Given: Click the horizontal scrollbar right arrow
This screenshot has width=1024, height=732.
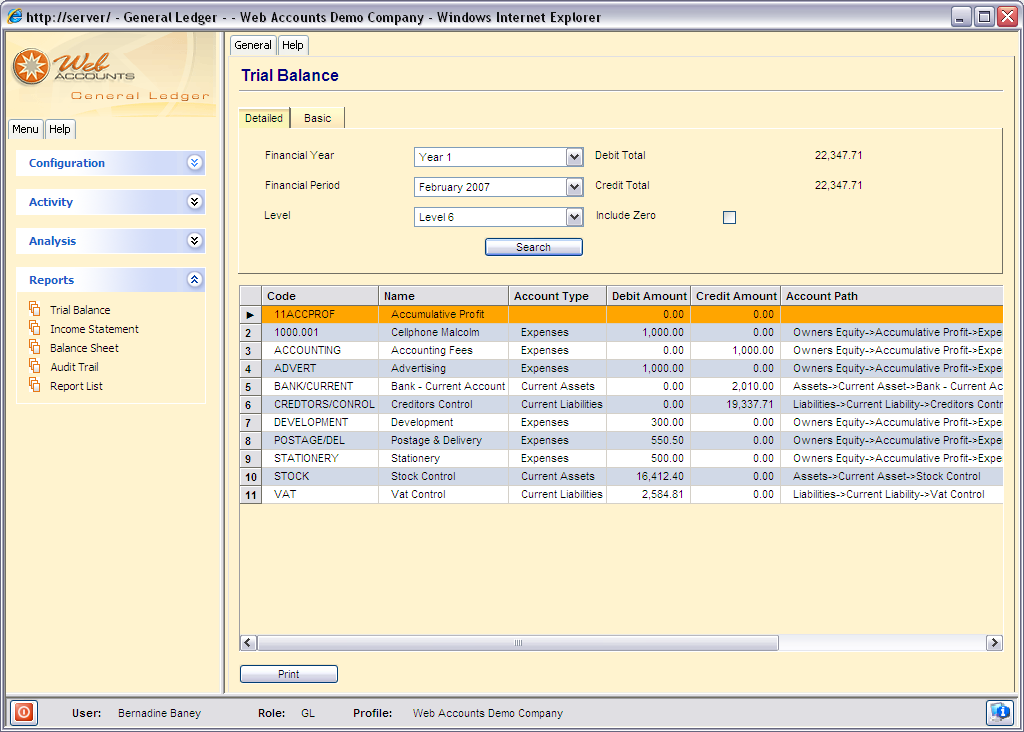Looking at the screenshot, I should point(994,643).
